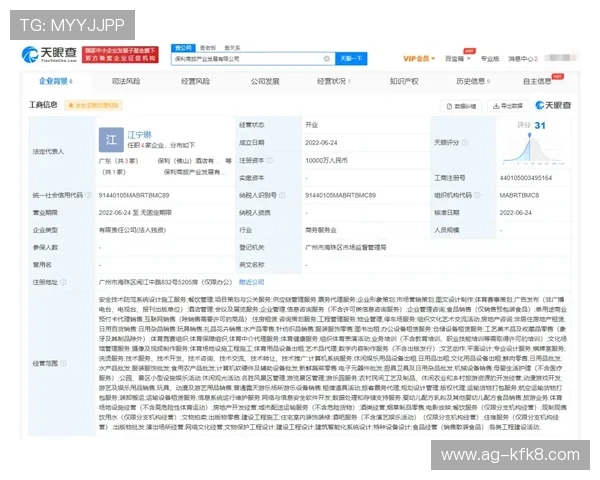Click the 导出数据 export button
The height and width of the screenshot is (480, 600).
coord(508,106)
